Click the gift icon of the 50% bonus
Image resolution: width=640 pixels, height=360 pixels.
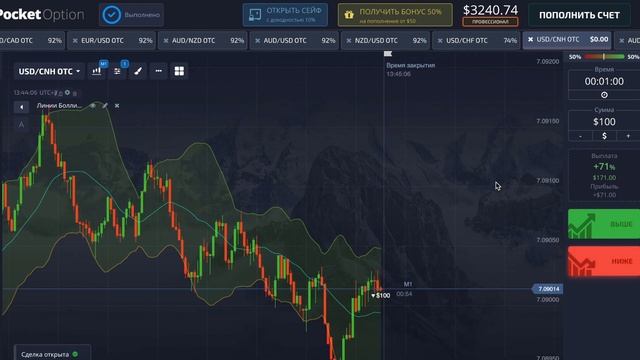pyautogui.click(x=349, y=15)
